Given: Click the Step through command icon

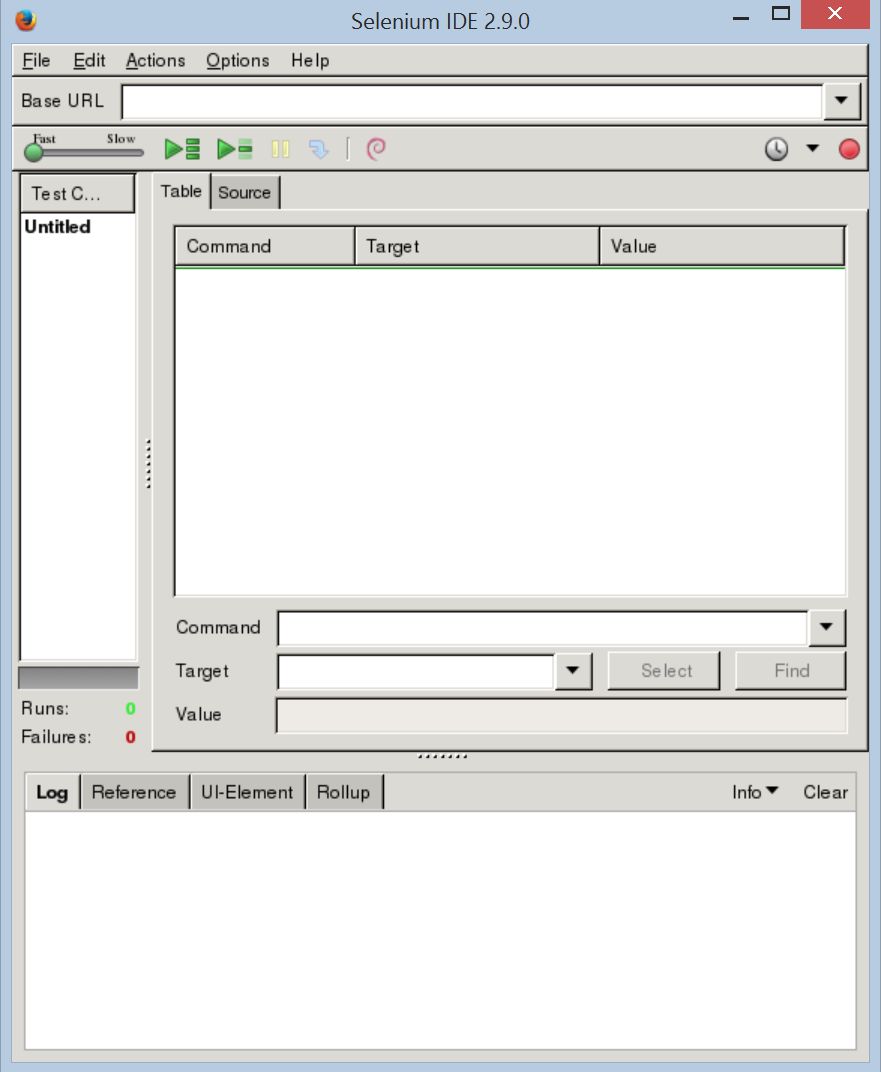Looking at the screenshot, I should click(x=318, y=148).
